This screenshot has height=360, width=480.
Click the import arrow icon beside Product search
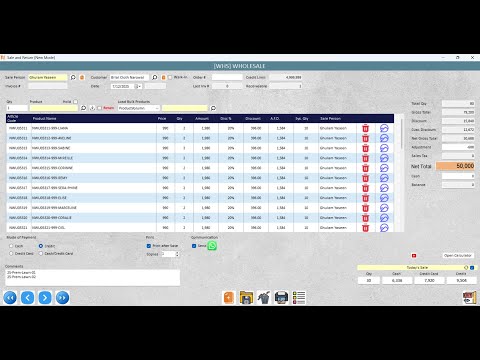click(x=92, y=108)
